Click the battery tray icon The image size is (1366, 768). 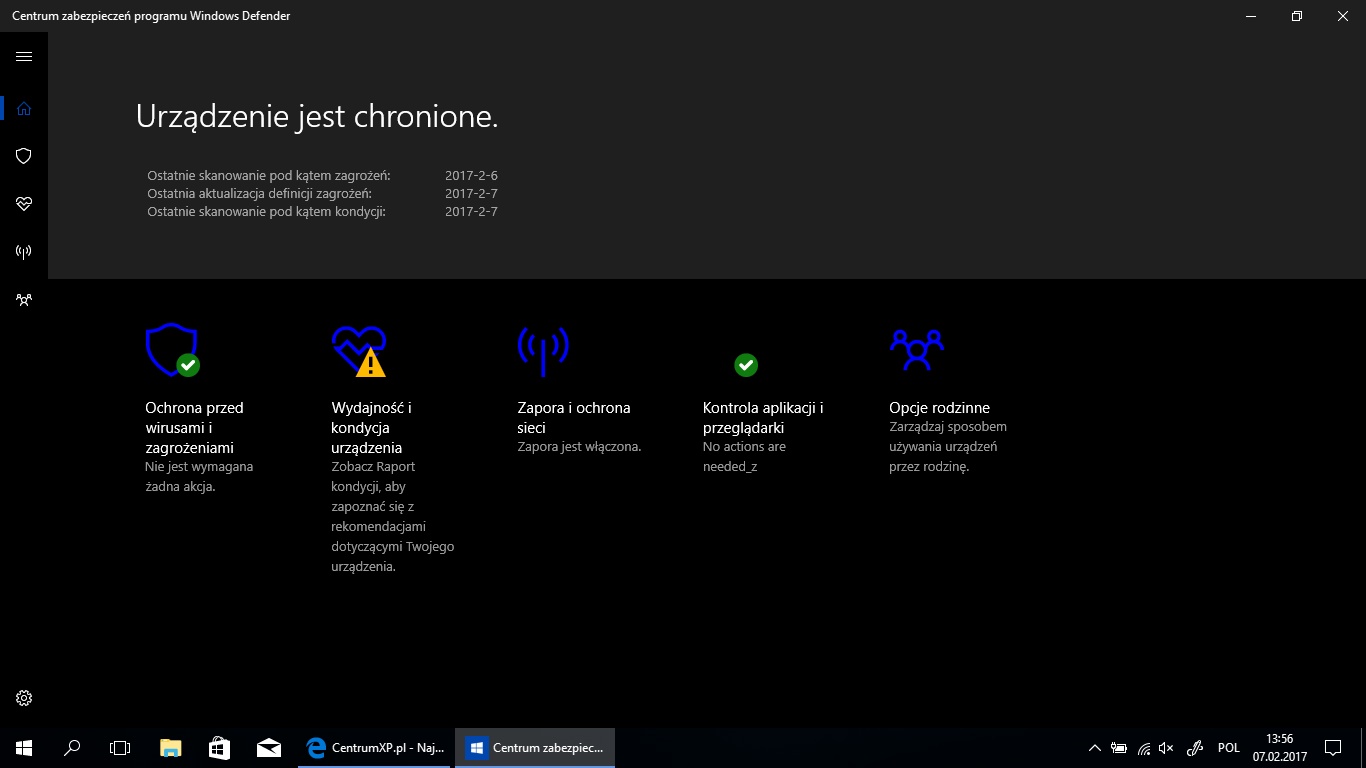click(x=1119, y=748)
